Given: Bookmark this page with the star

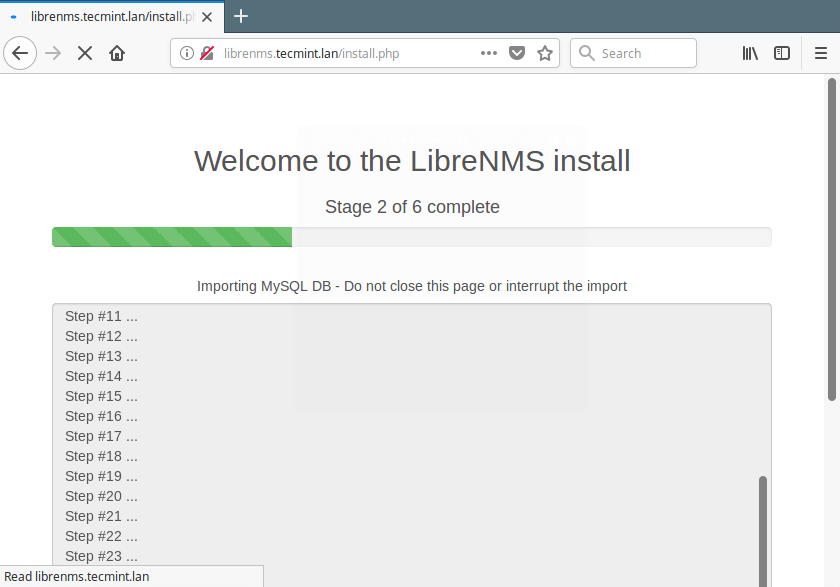Looking at the screenshot, I should coord(545,53).
